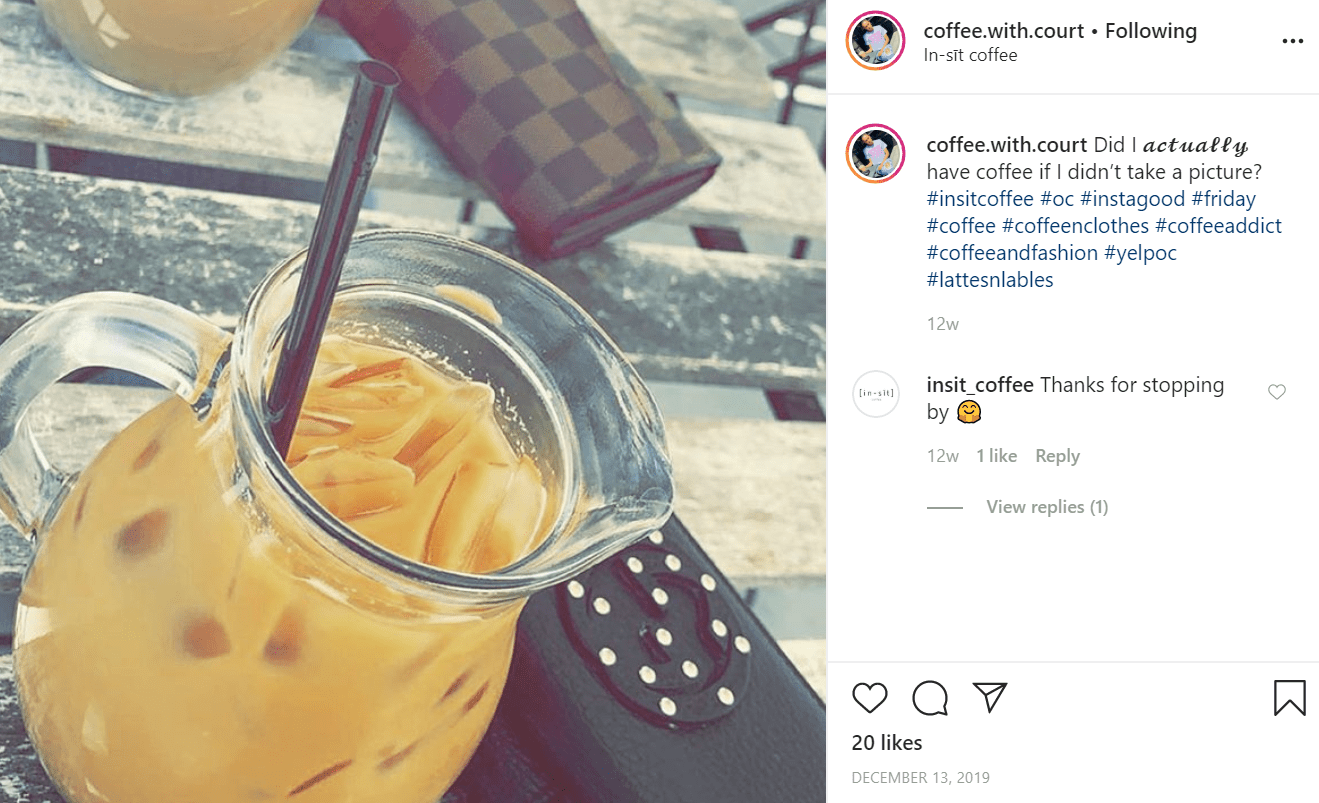The image size is (1319, 803).
Task: Like the post with heart icon
Action: (x=870, y=697)
